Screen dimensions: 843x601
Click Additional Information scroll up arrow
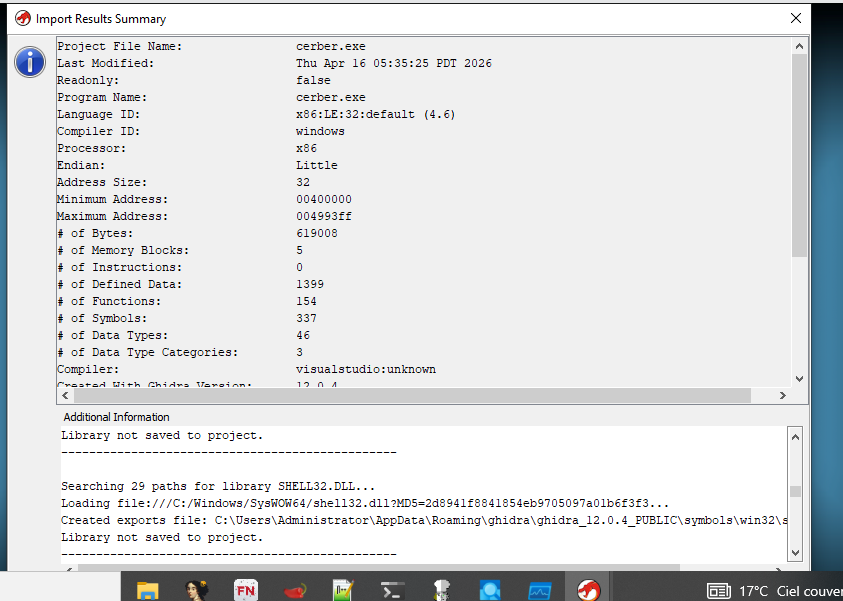click(x=796, y=437)
